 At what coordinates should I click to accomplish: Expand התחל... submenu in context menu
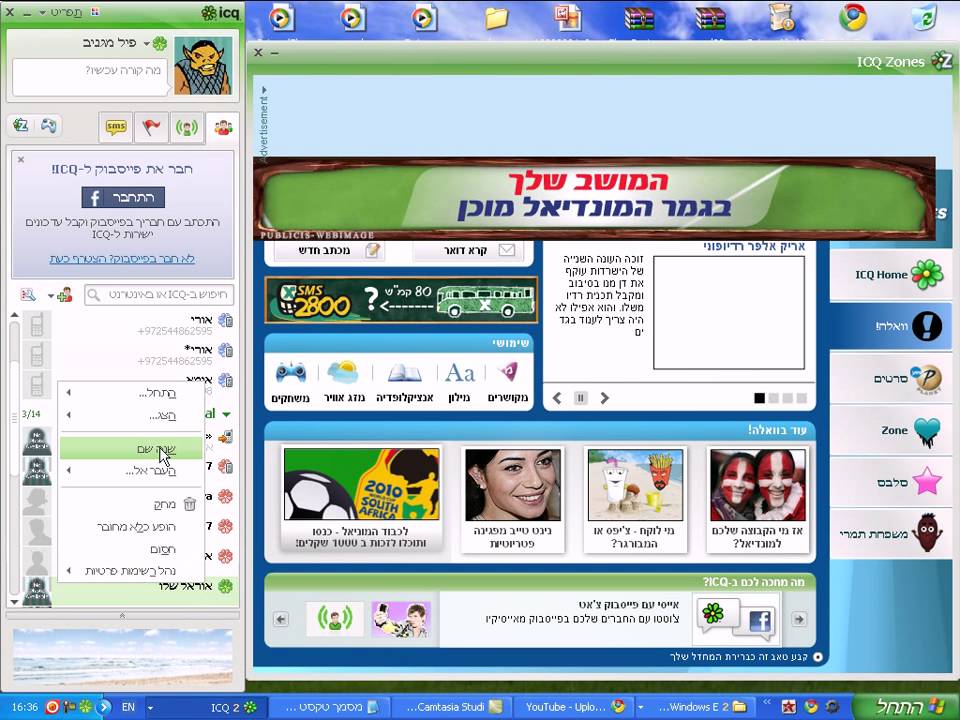pyautogui.click(x=131, y=392)
